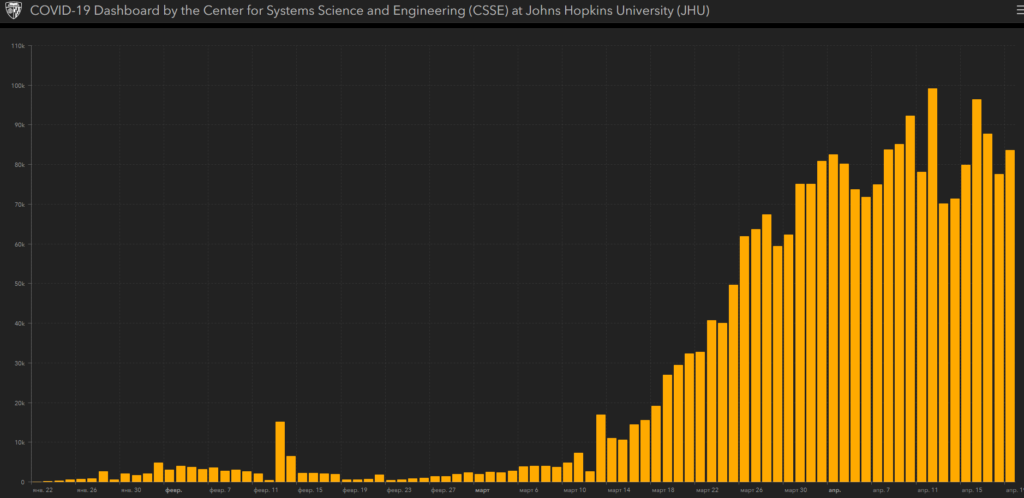The height and width of the screenshot is (498, 1024).
Task: Click the 'март 14' date label
Action: point(620,490)
